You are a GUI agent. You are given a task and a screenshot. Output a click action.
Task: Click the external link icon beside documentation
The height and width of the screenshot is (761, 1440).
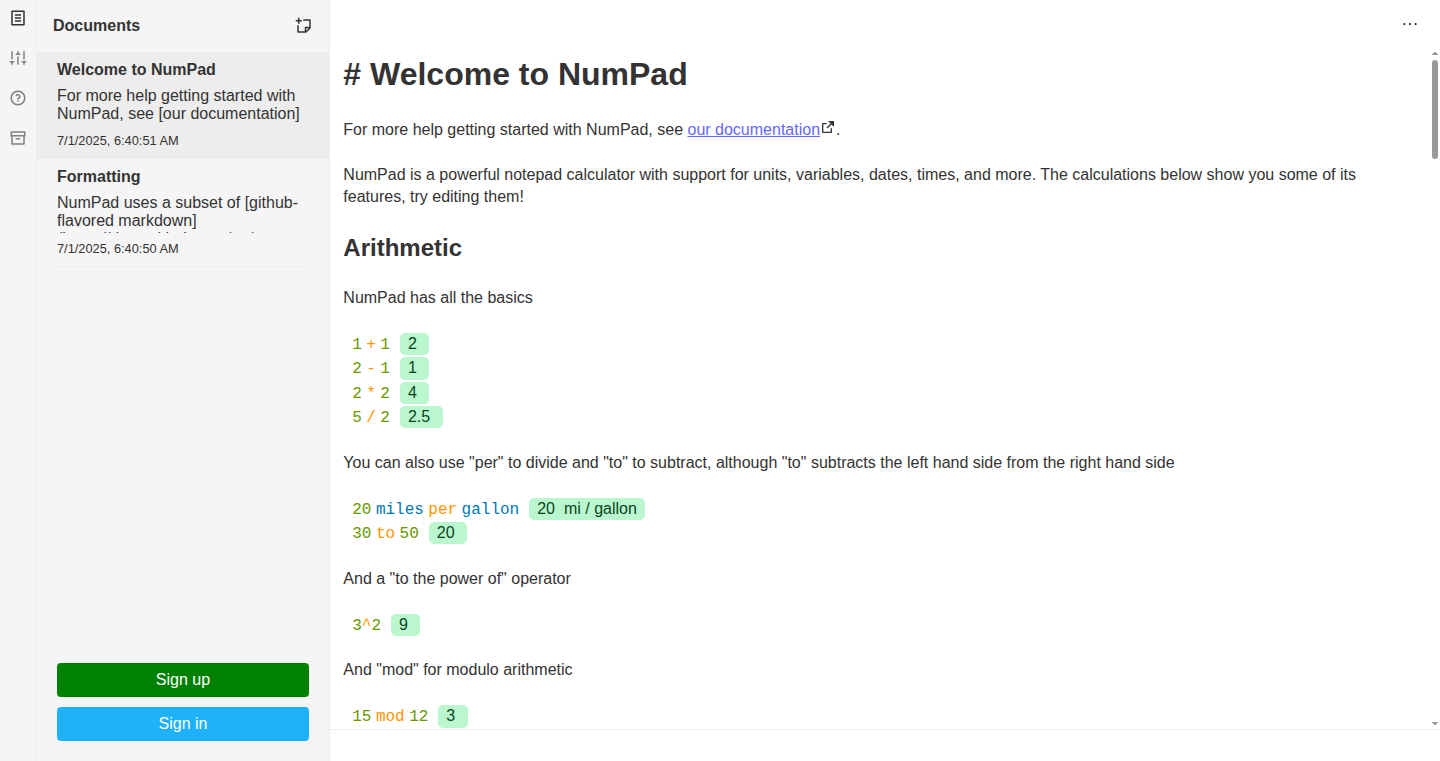828,128
